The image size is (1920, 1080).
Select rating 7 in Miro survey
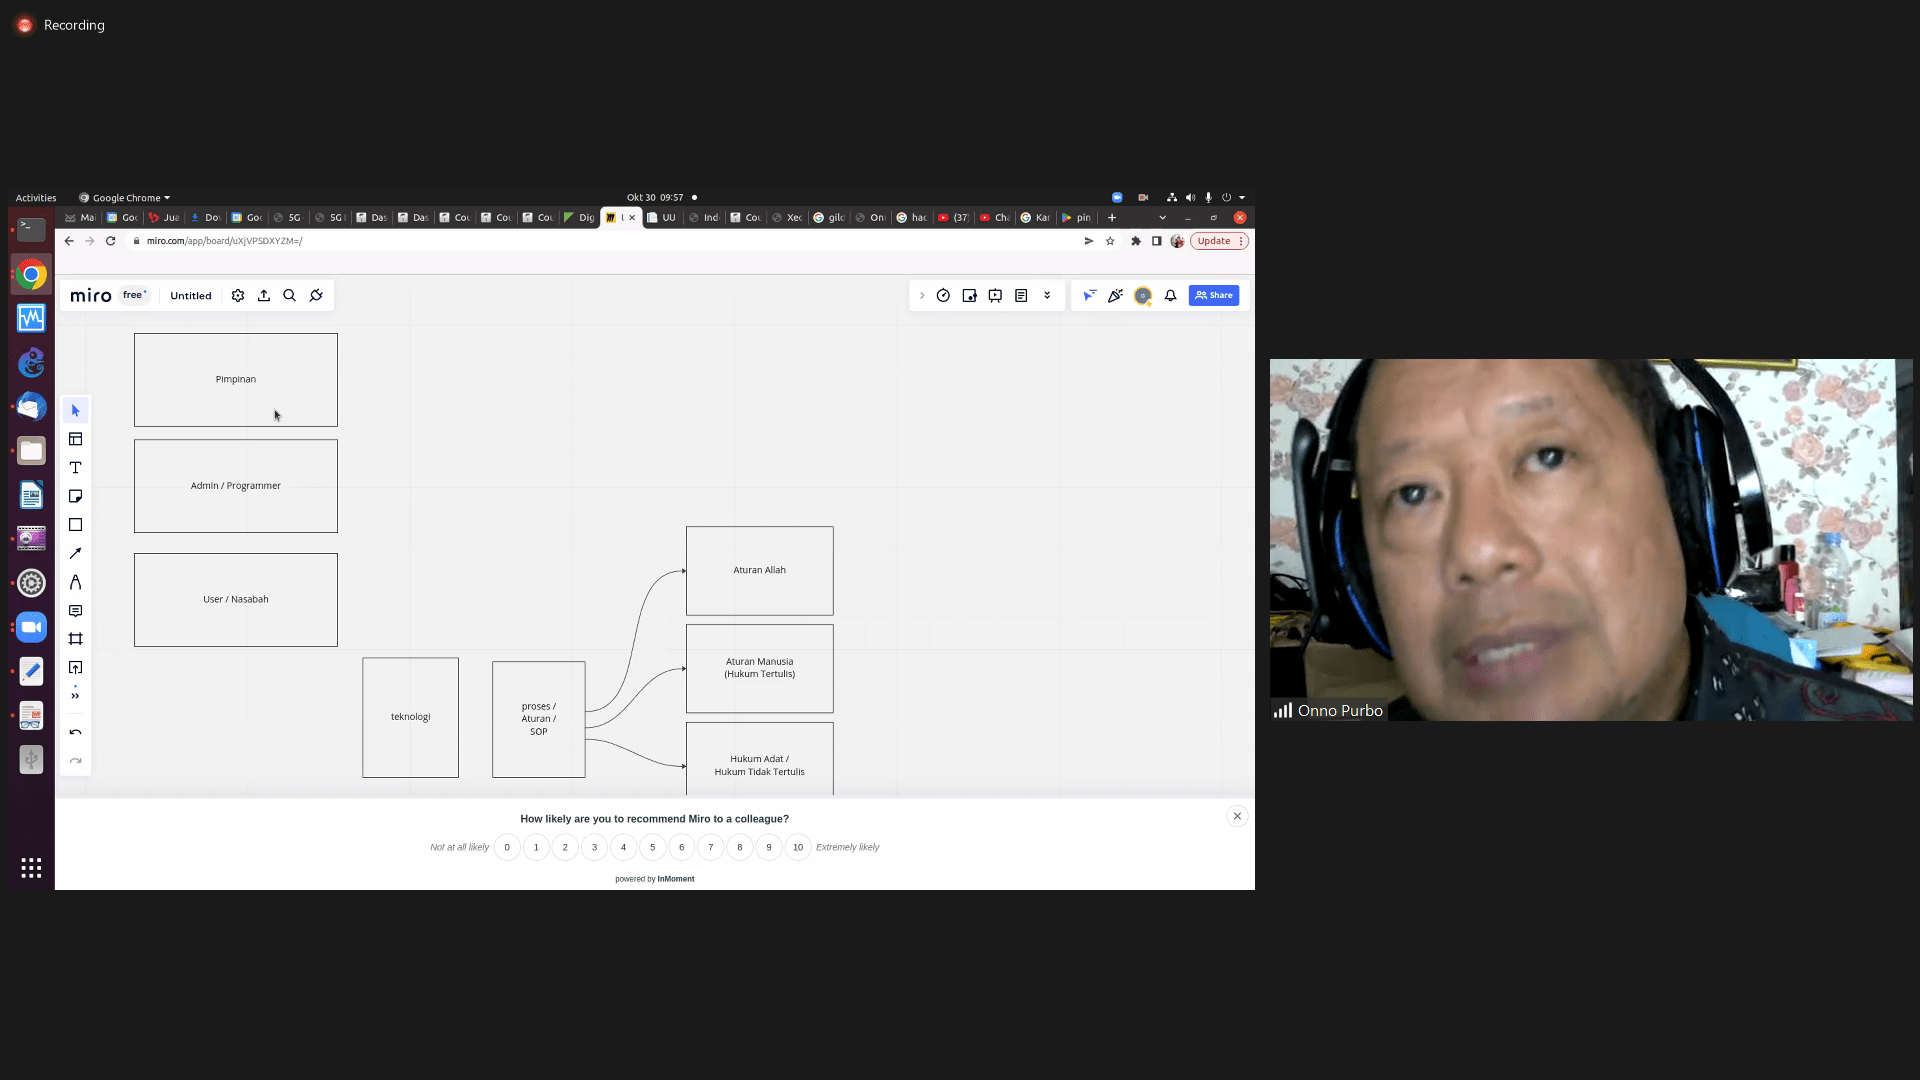point(711,847)
